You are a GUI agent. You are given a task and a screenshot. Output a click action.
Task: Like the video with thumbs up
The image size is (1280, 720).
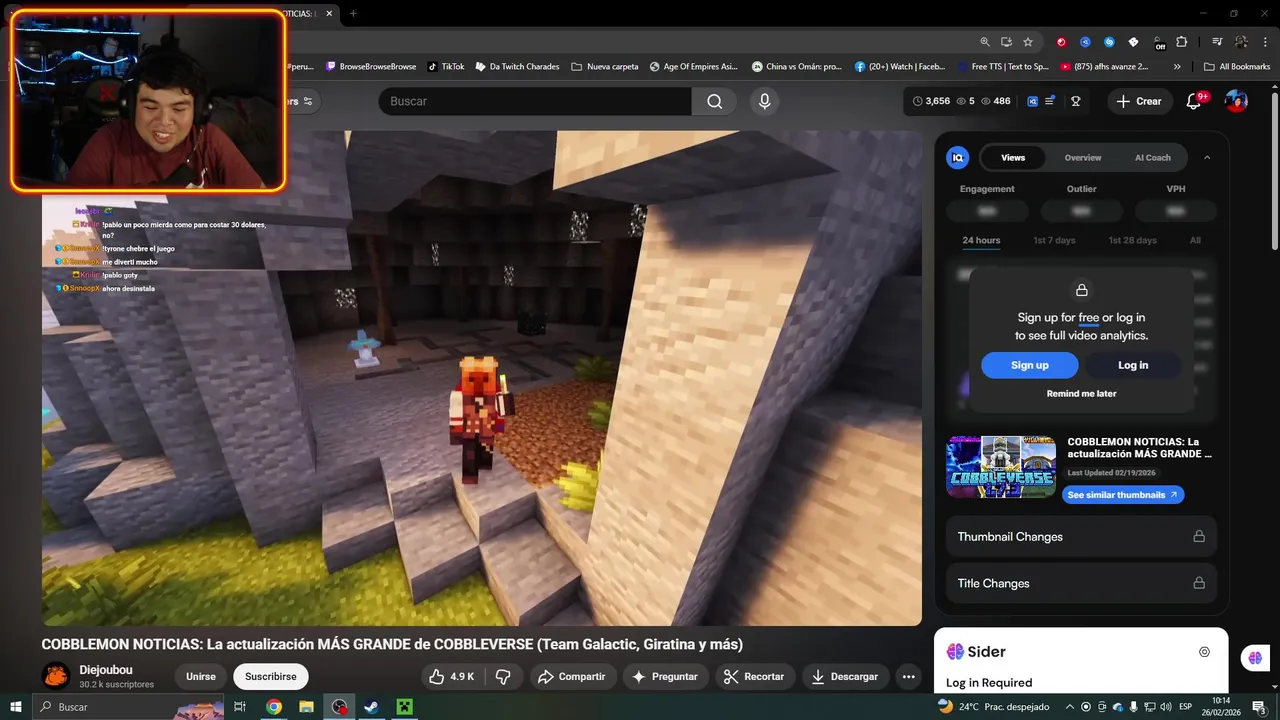click(x=450, y=676)
